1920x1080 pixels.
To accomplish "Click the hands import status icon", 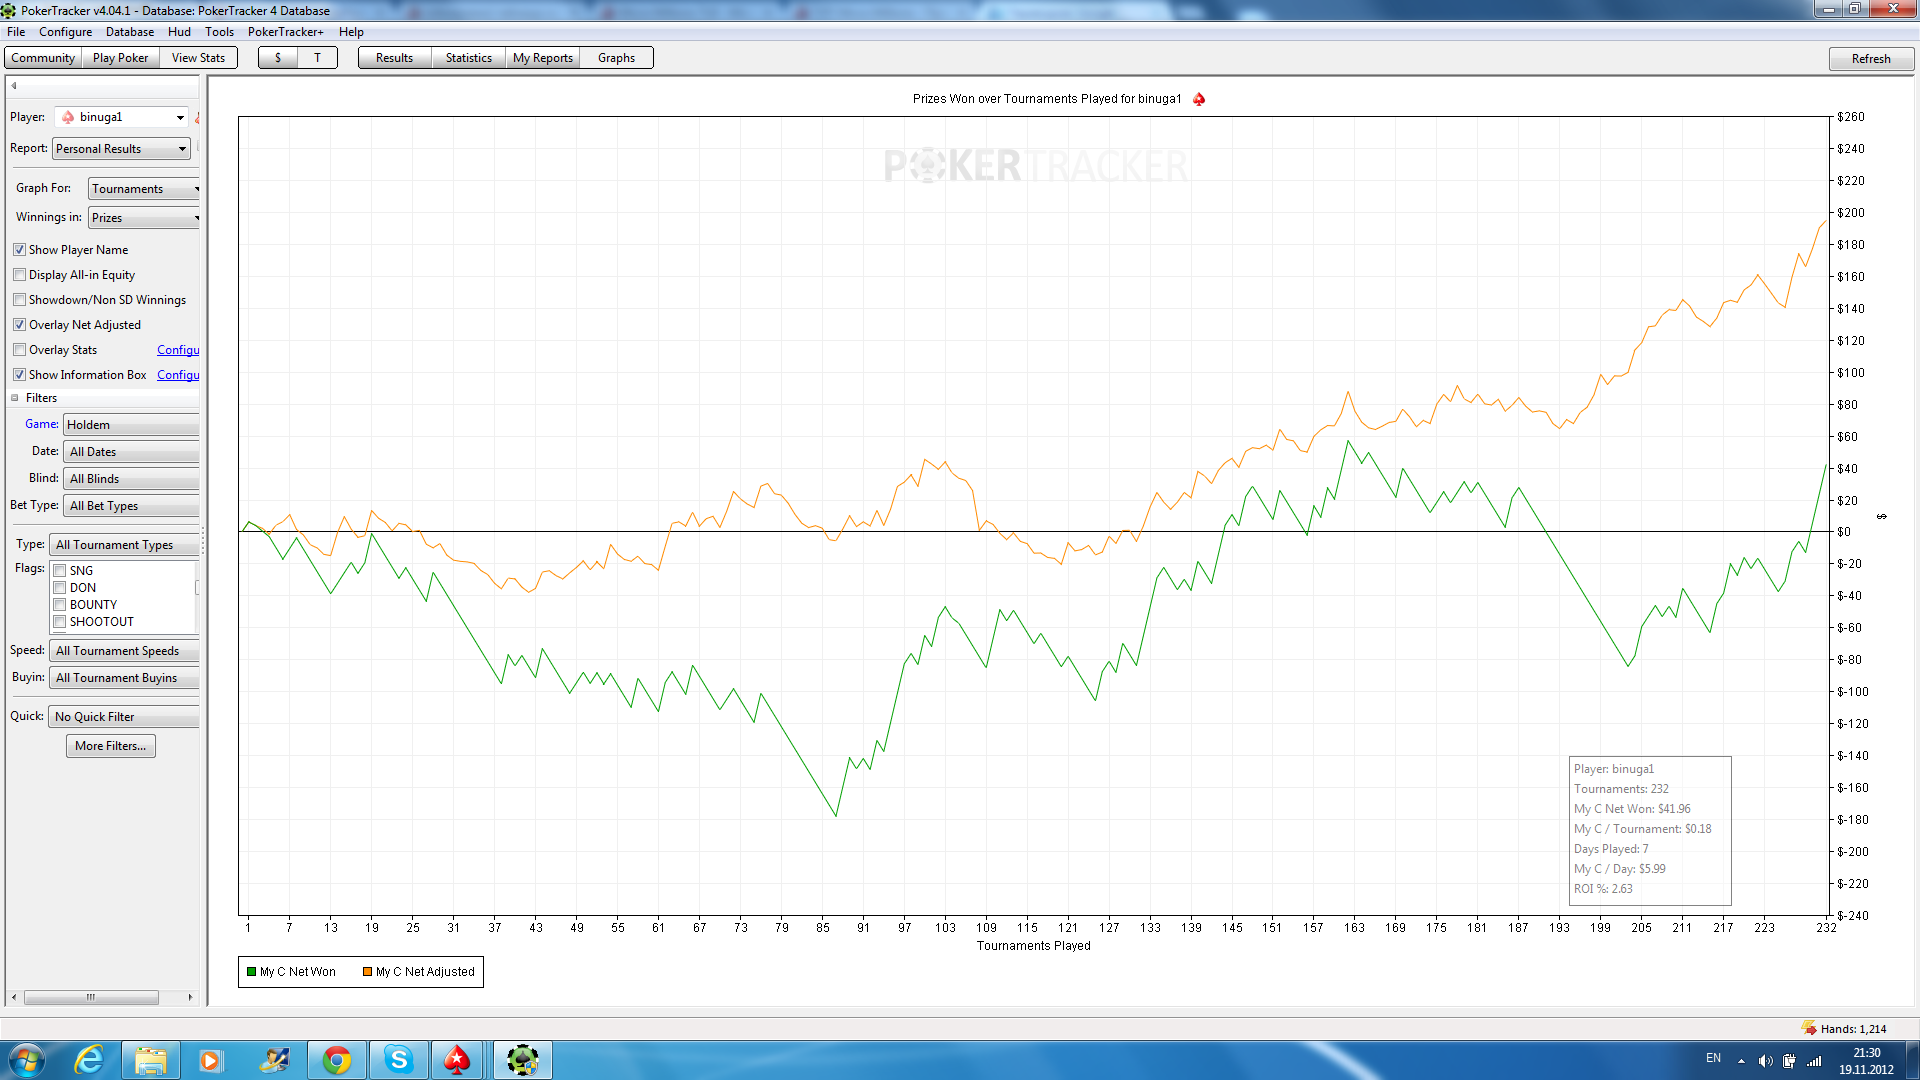I will tap(1809, 1028).
